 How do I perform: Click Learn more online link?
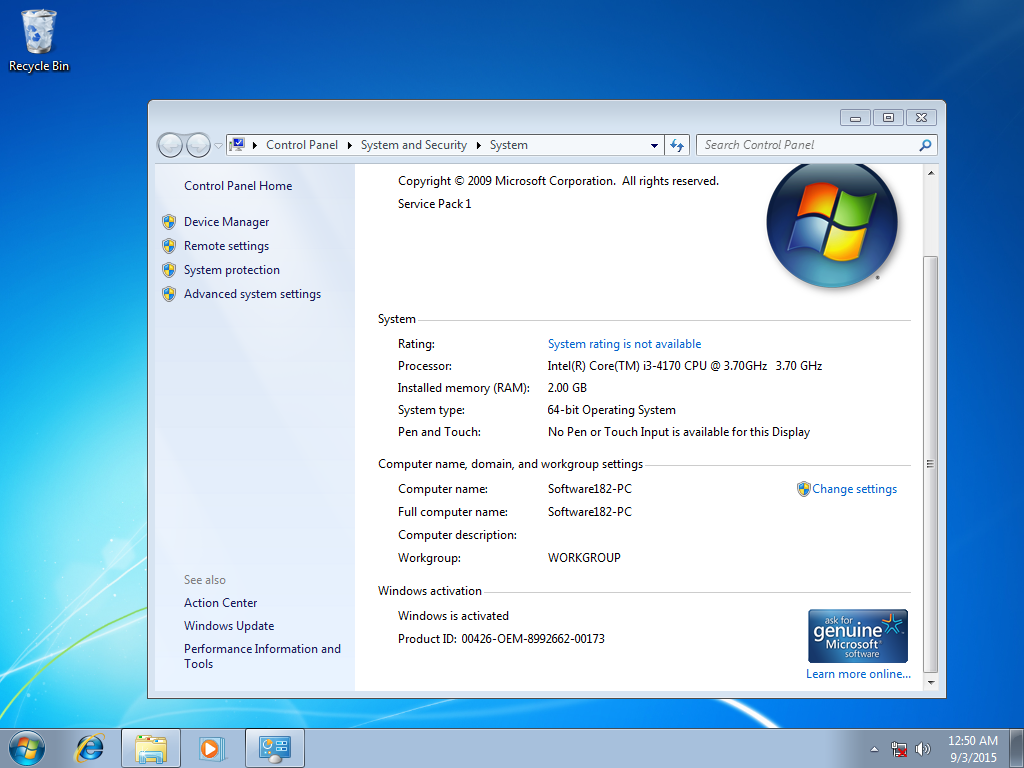[857, 674]
